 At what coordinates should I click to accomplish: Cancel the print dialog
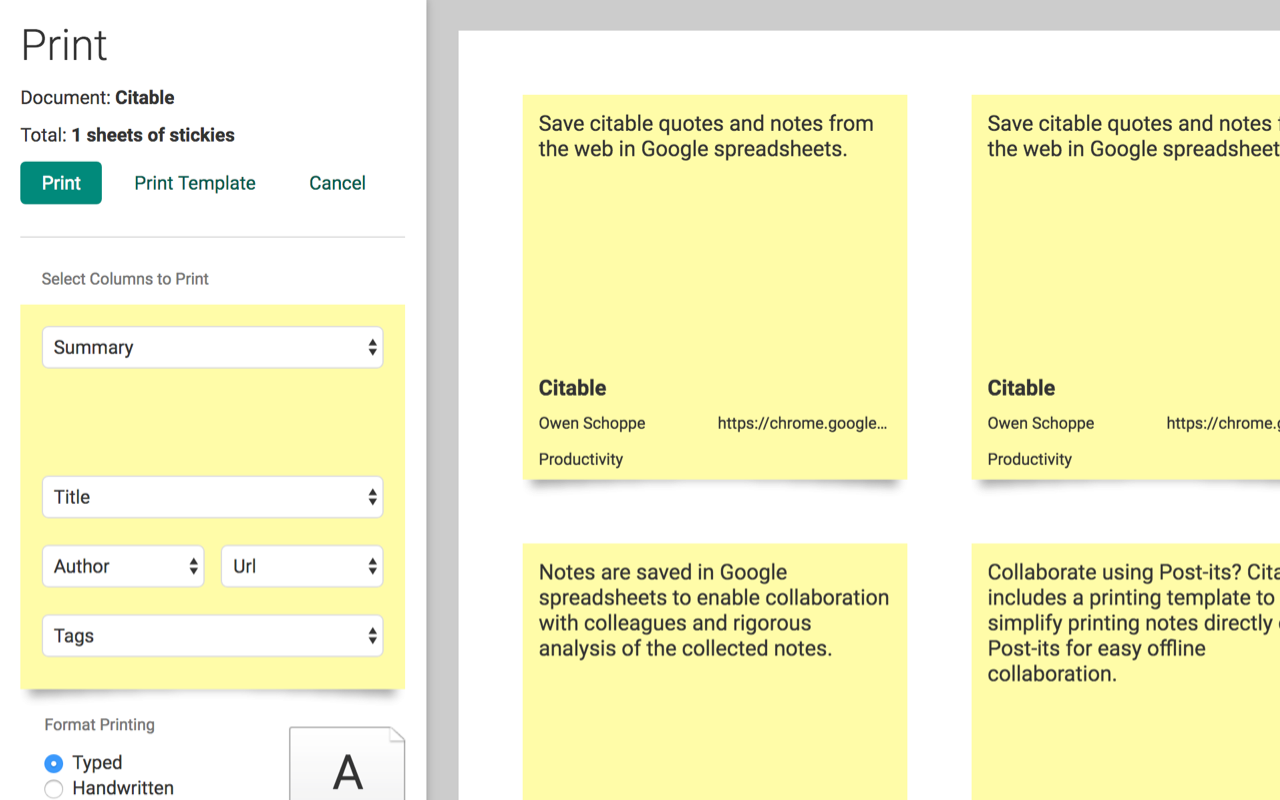[337, 183]
